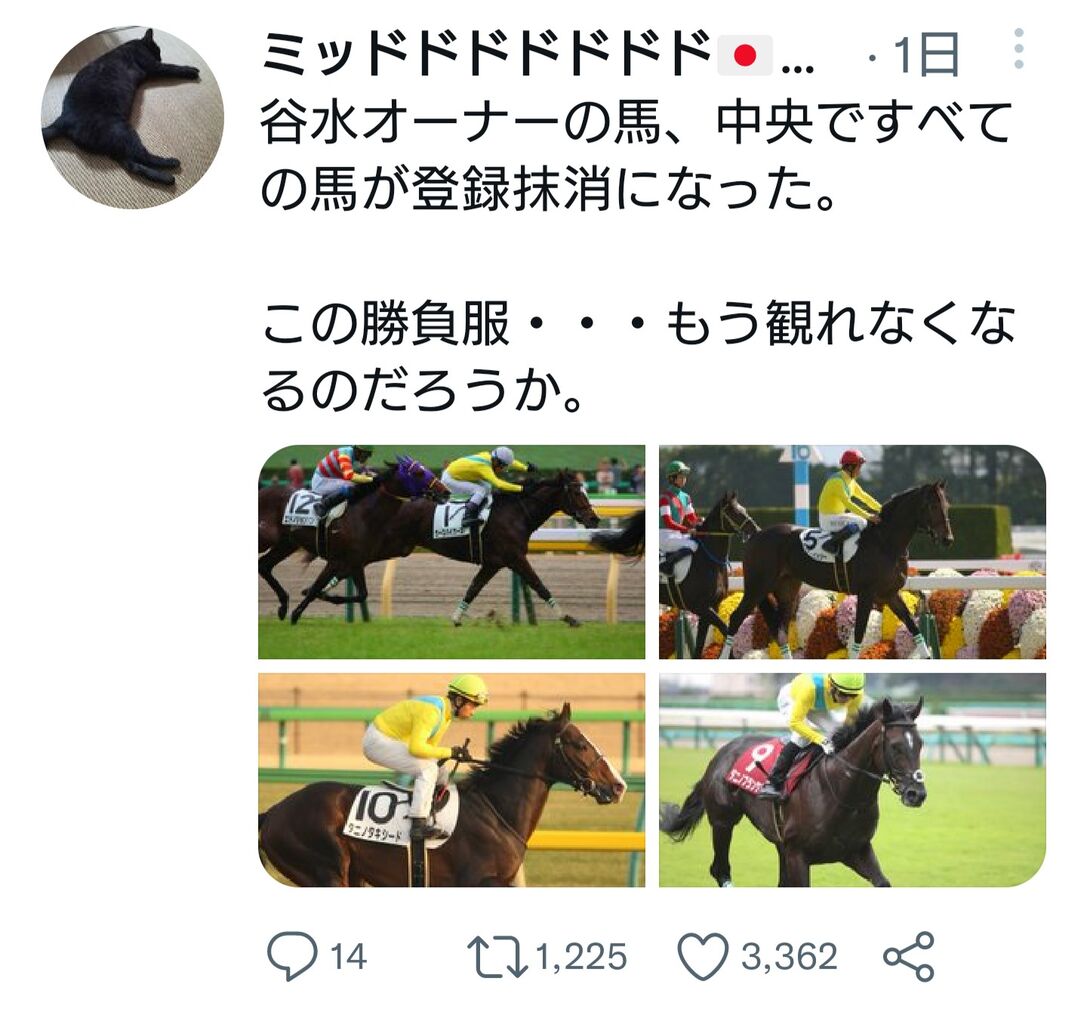Open the three-dot more options menu

coord(1018,49)
